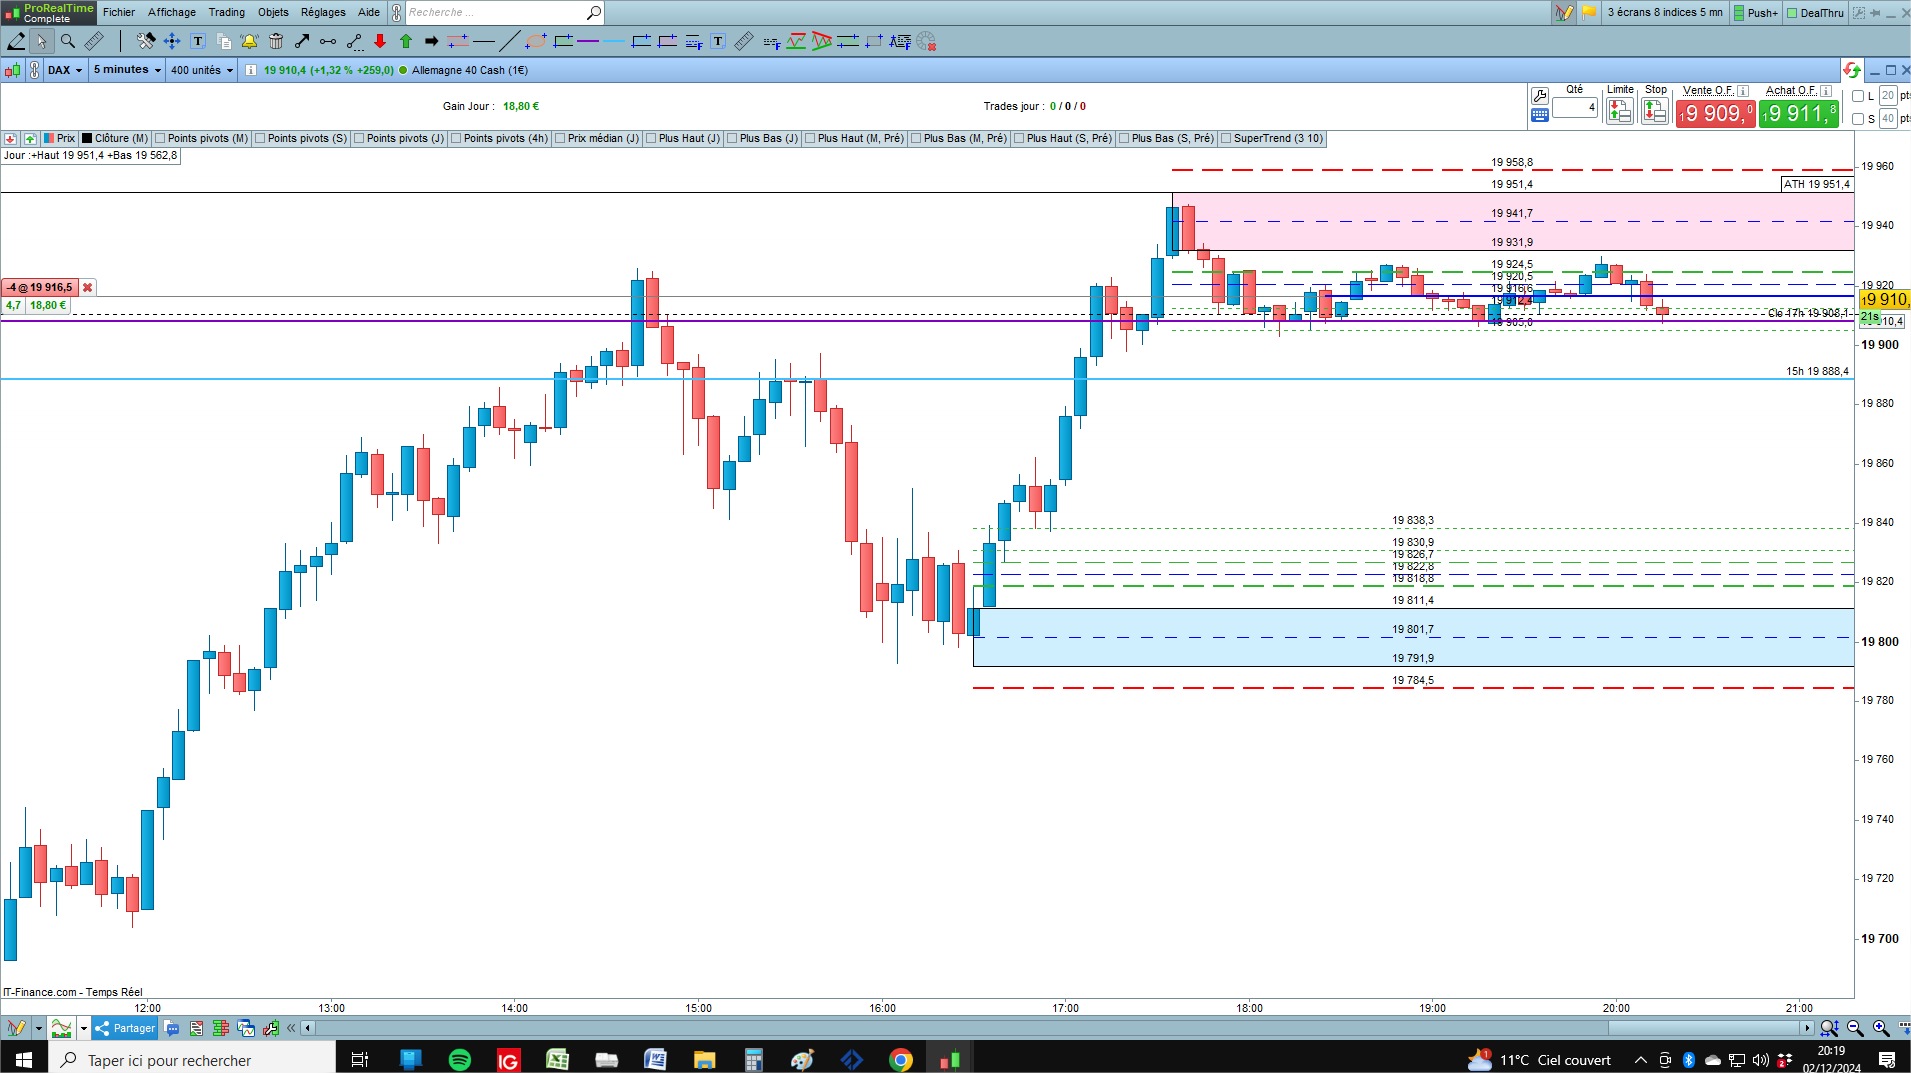Choose the green up arrow tool

tap(406, 41)
